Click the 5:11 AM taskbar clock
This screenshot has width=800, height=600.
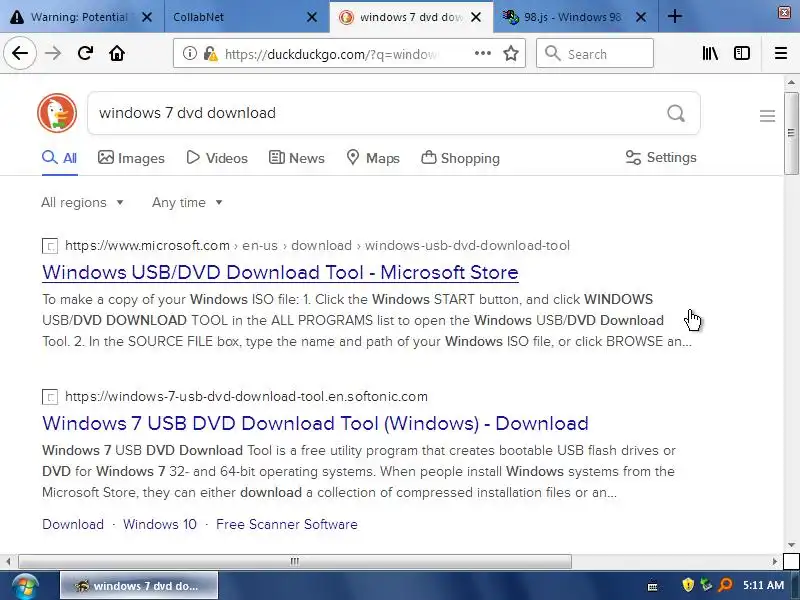tap(763, 585)
